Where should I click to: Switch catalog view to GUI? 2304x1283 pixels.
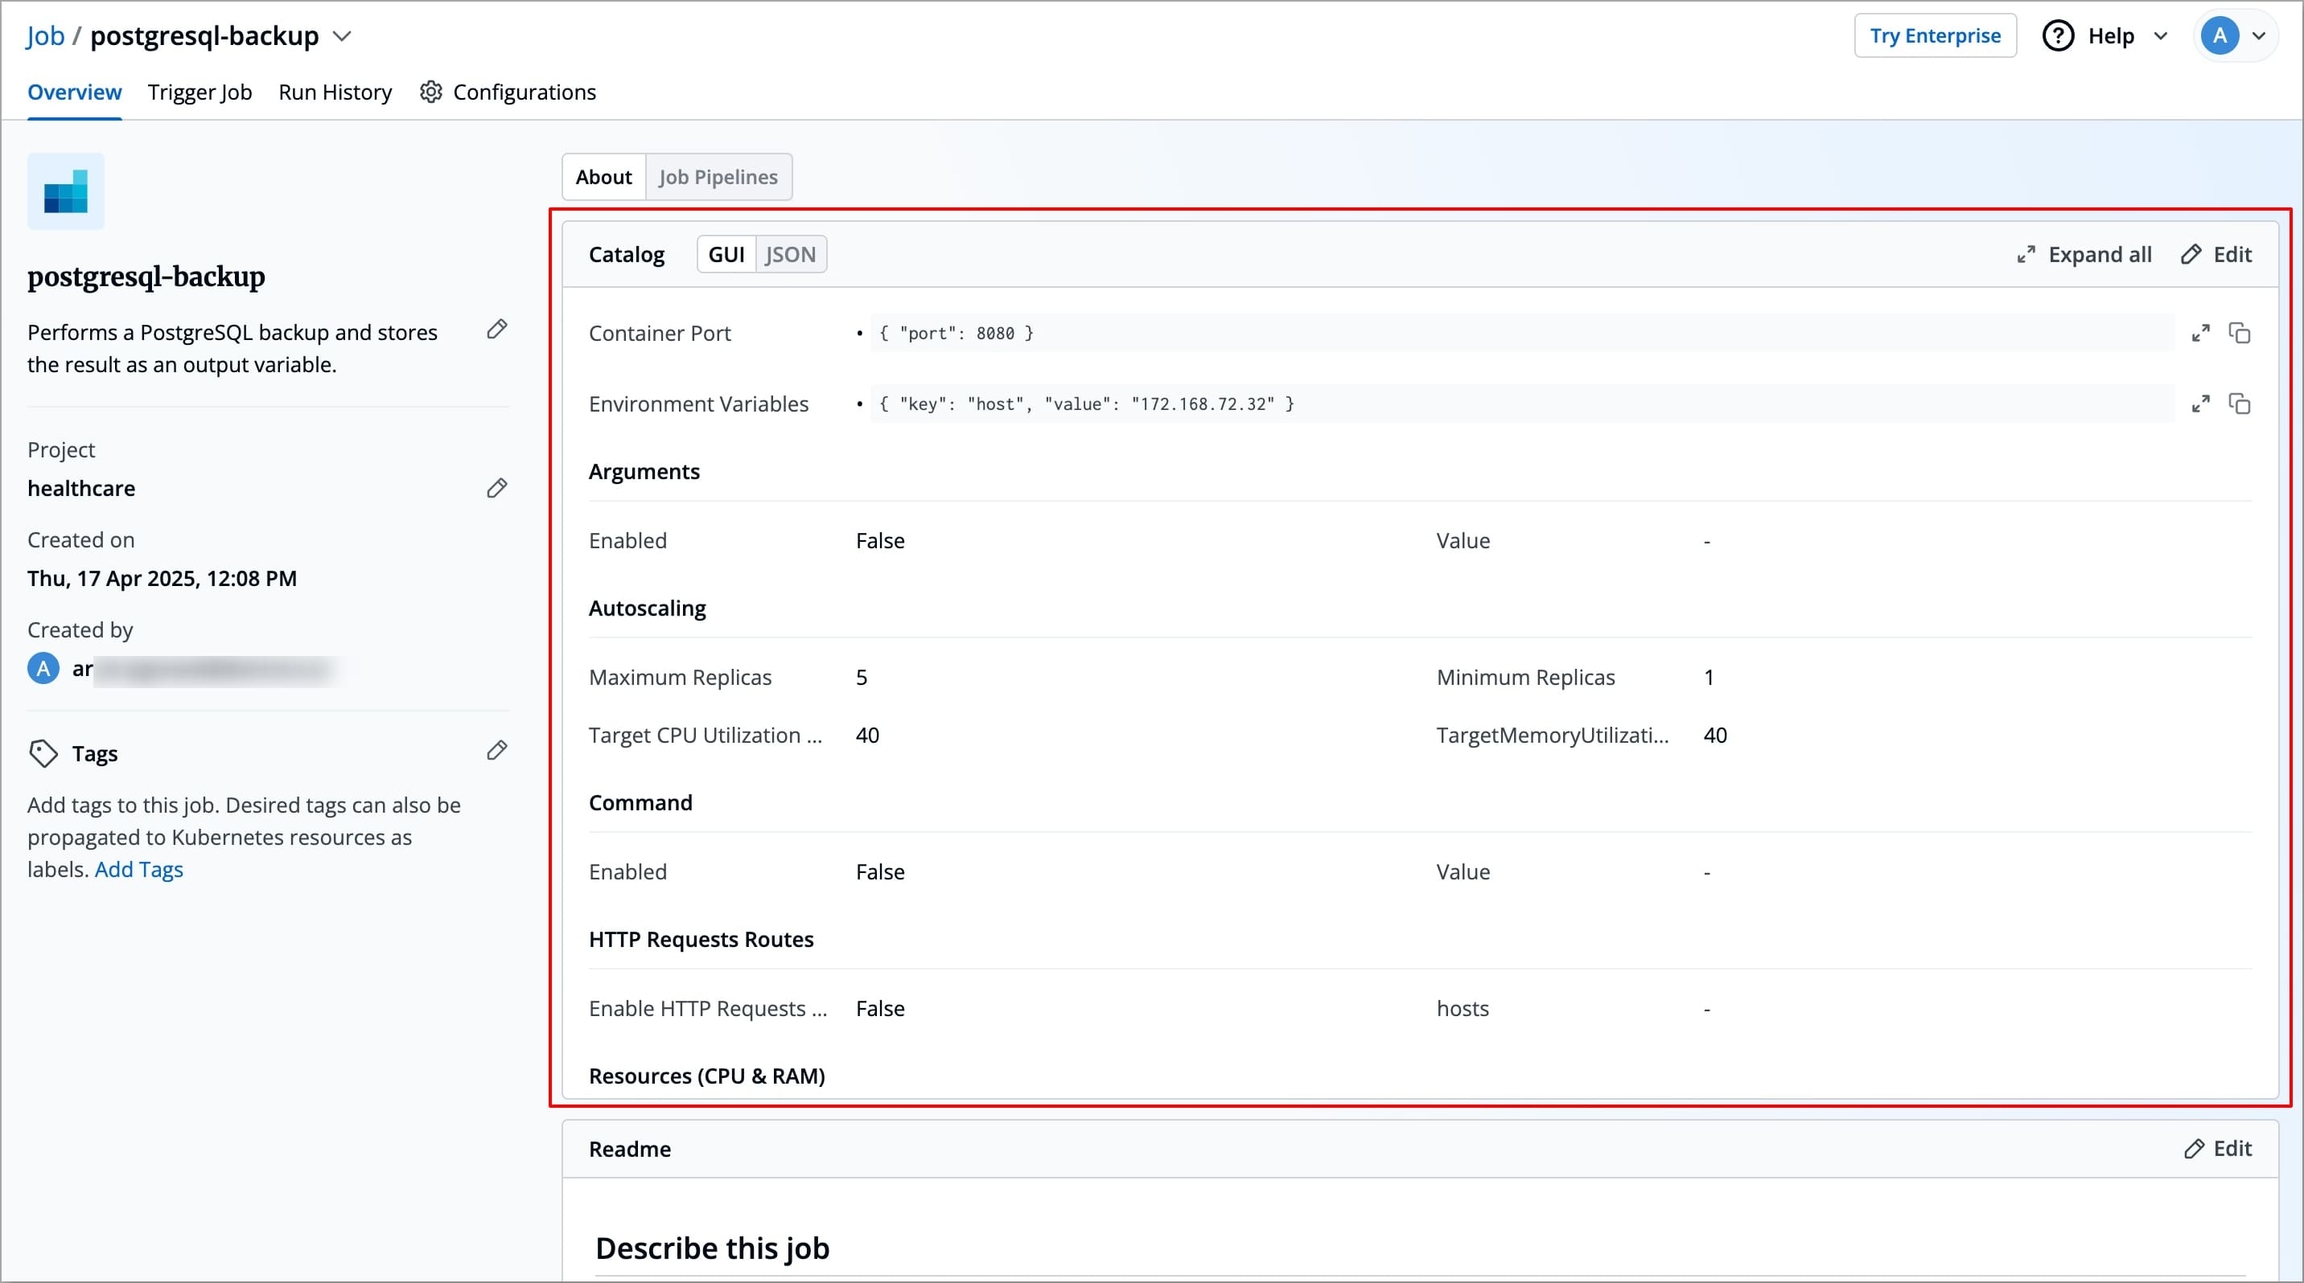(x=726, y=254)
